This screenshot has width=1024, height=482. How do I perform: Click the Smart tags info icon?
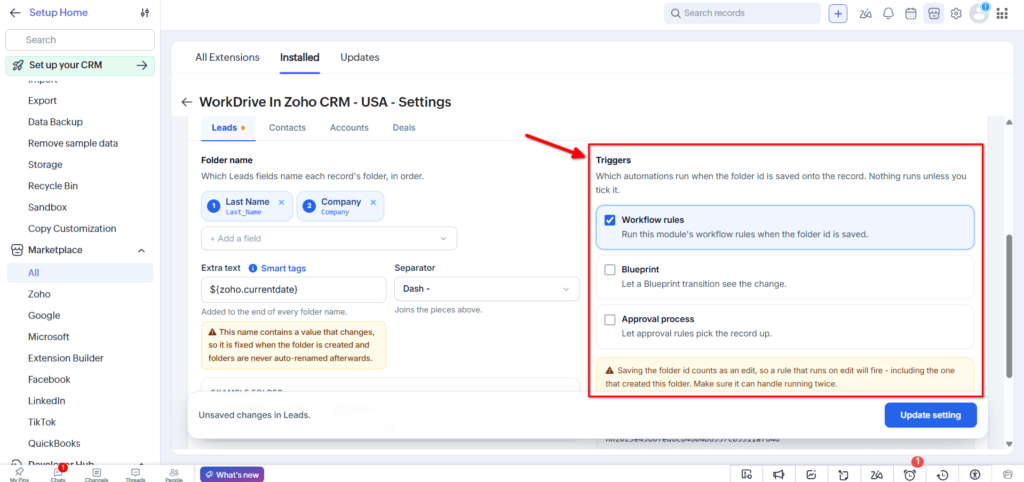(x=253, y=268)
